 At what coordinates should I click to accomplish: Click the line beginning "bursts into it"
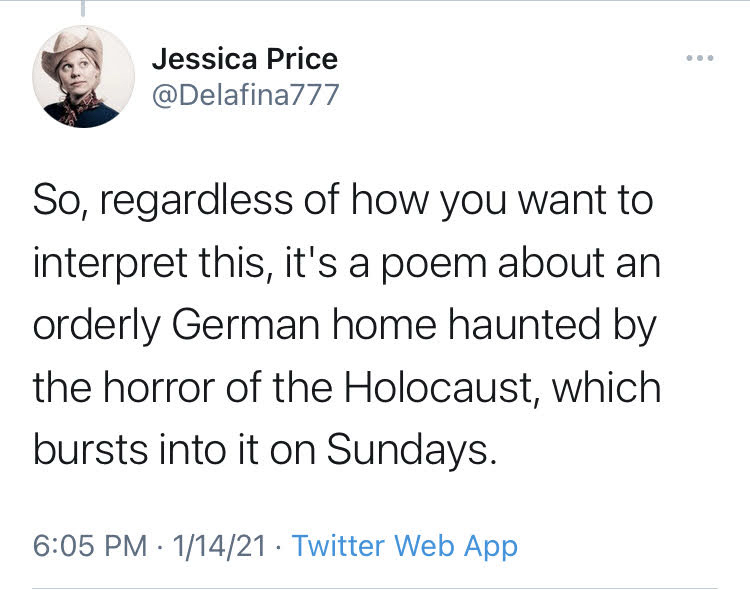(x=264, y=449)
